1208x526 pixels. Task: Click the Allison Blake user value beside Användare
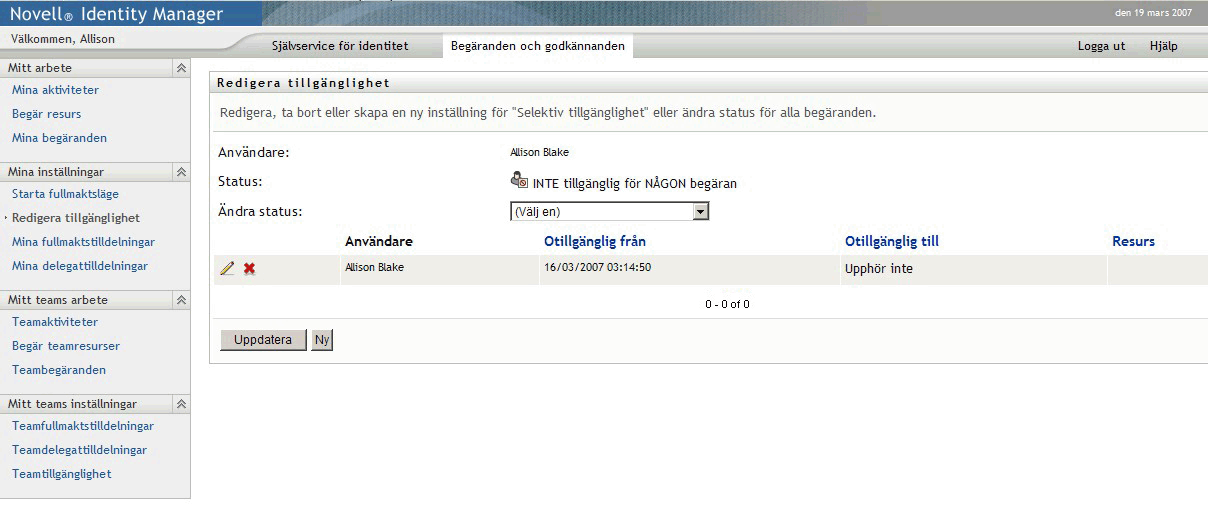[539, 153]
